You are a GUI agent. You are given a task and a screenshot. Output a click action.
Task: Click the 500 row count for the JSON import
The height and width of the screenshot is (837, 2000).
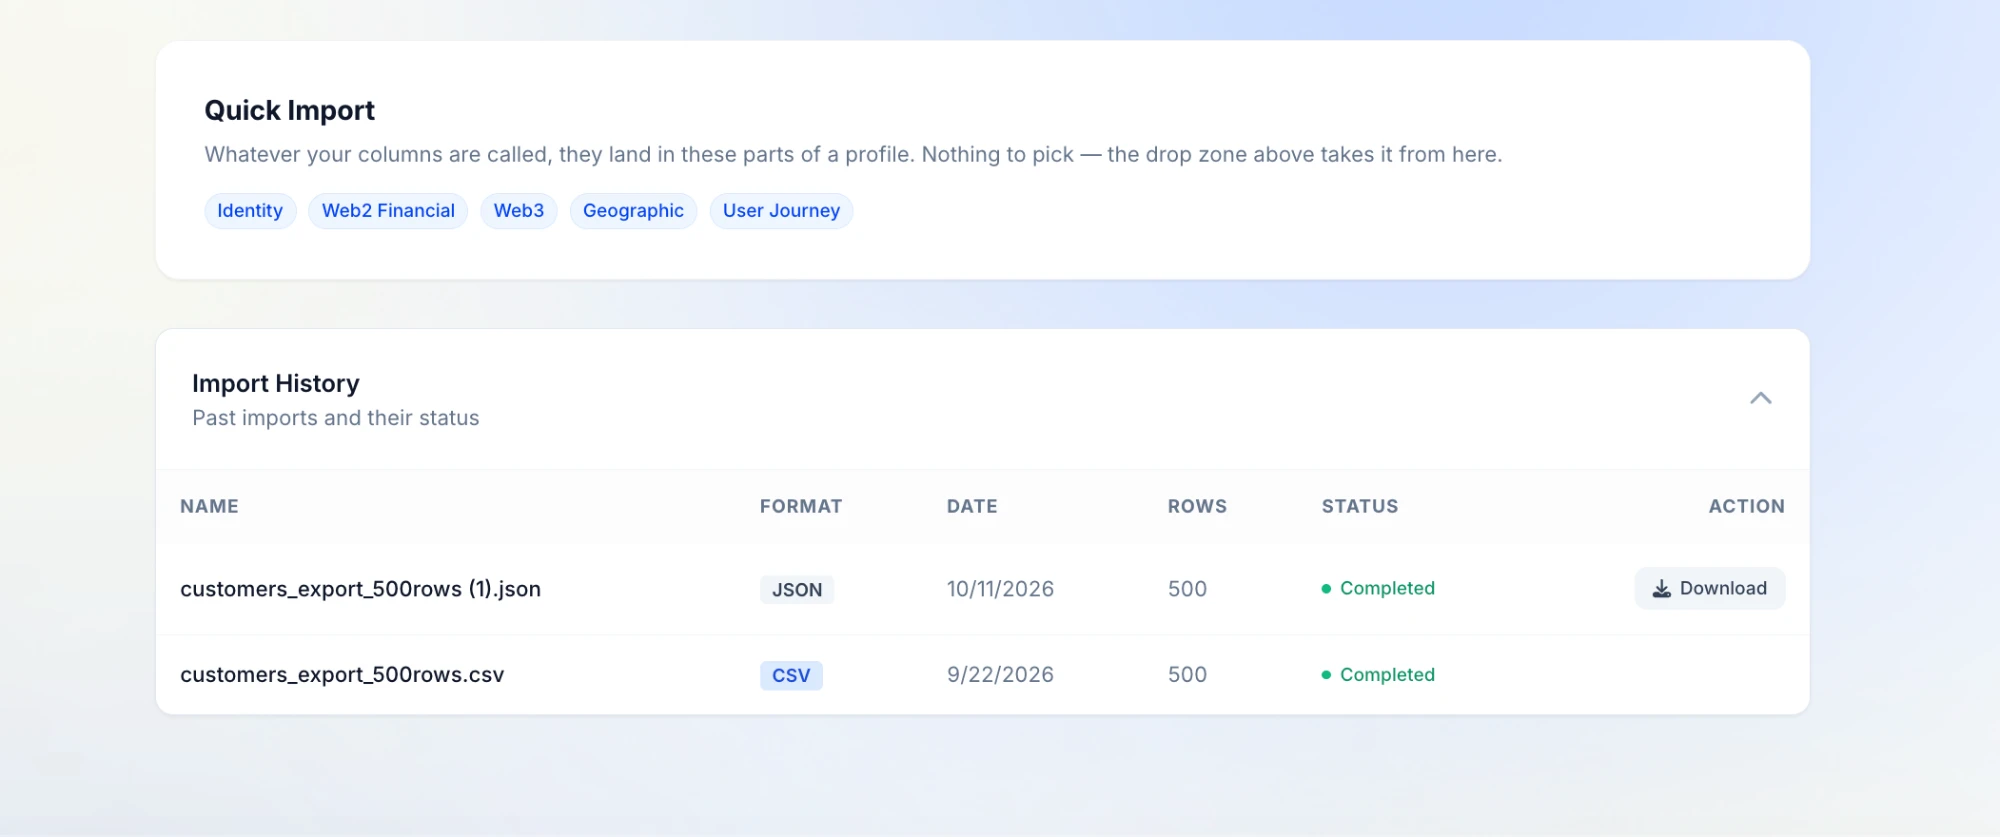(1187, 589)
